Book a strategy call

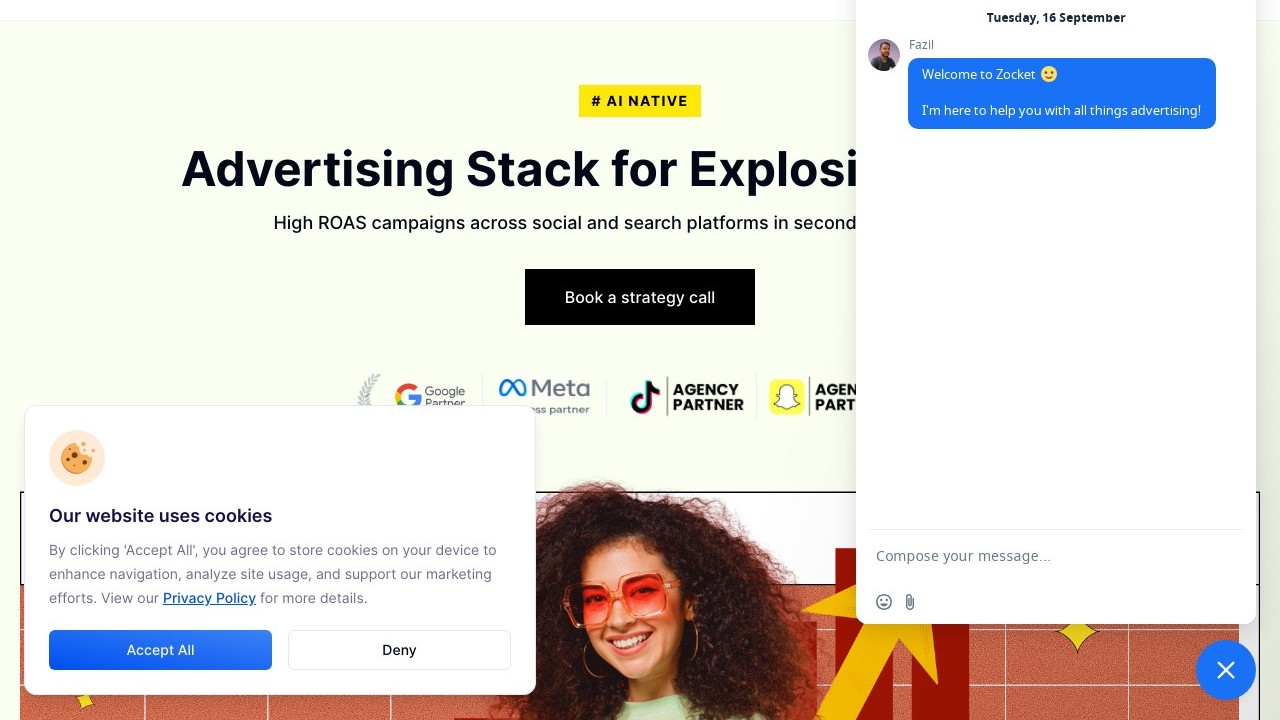pos(640,297)
